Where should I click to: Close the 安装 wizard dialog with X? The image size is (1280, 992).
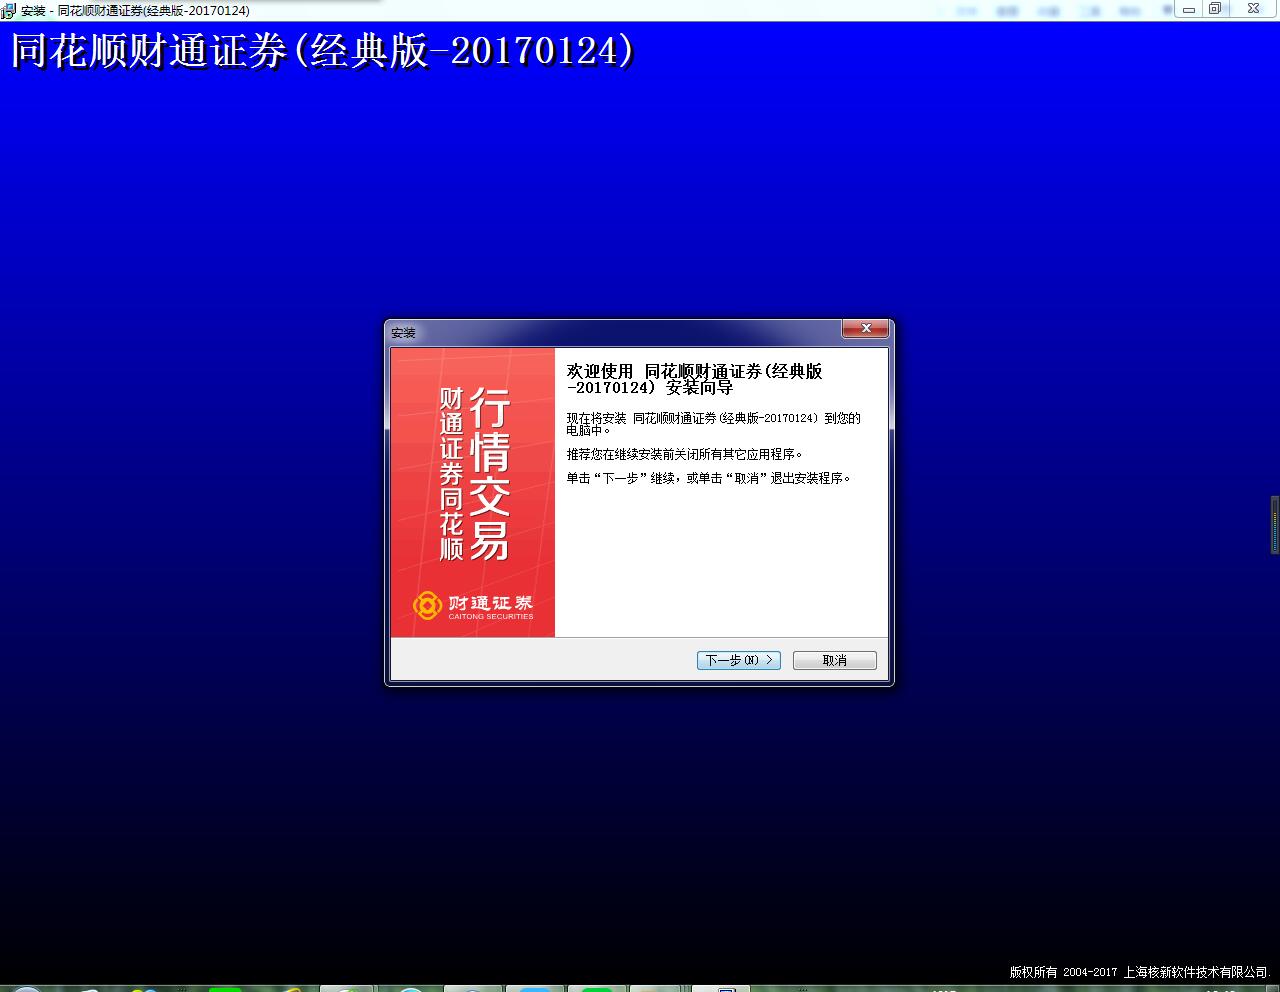tap(866, 329)
